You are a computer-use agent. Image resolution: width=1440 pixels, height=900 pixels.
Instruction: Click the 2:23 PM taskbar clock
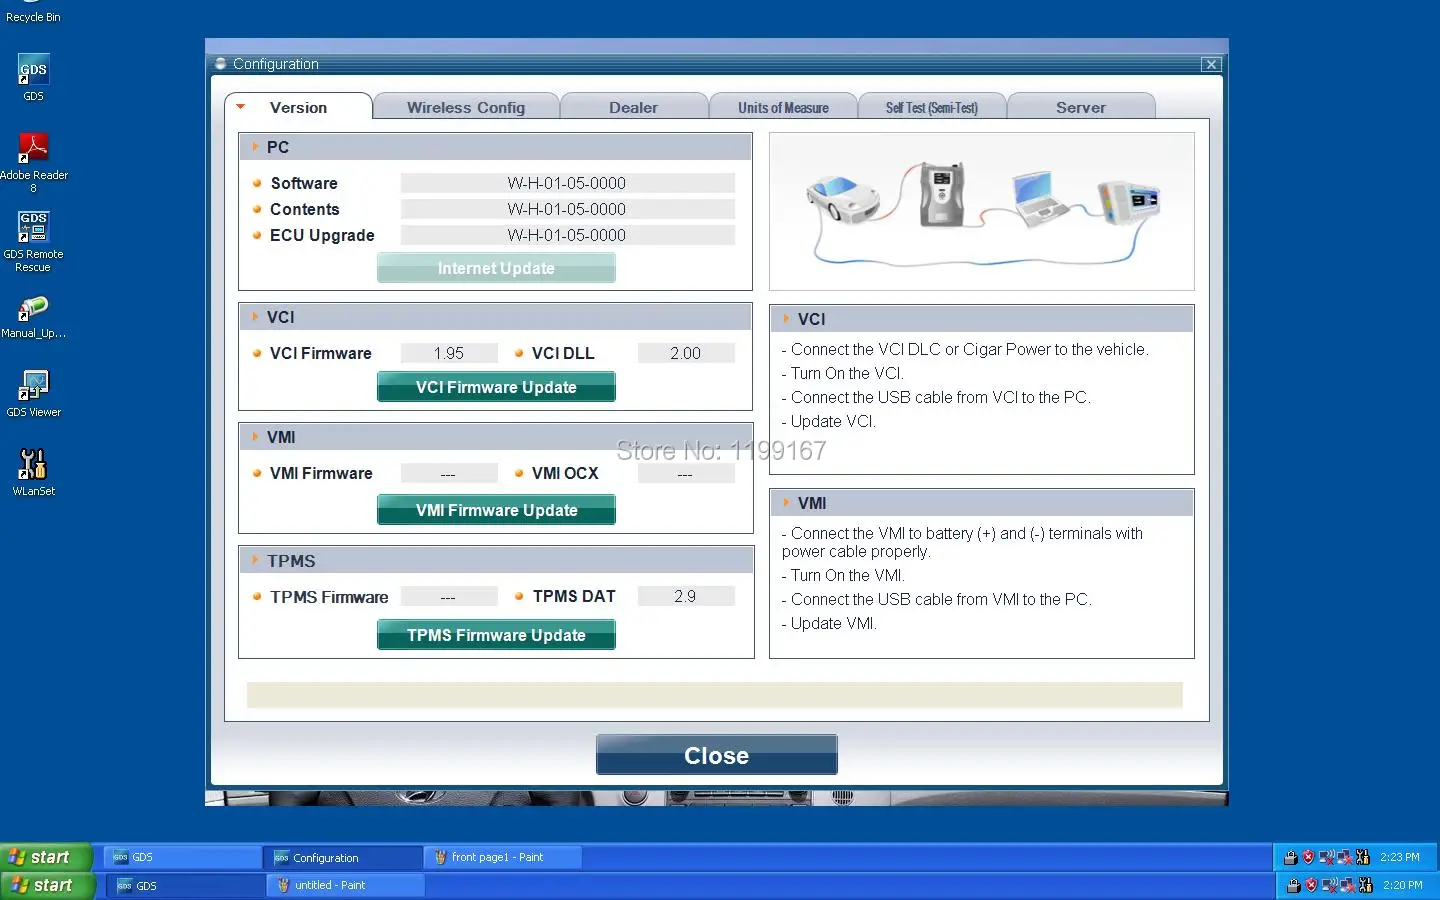(1400, 857)
